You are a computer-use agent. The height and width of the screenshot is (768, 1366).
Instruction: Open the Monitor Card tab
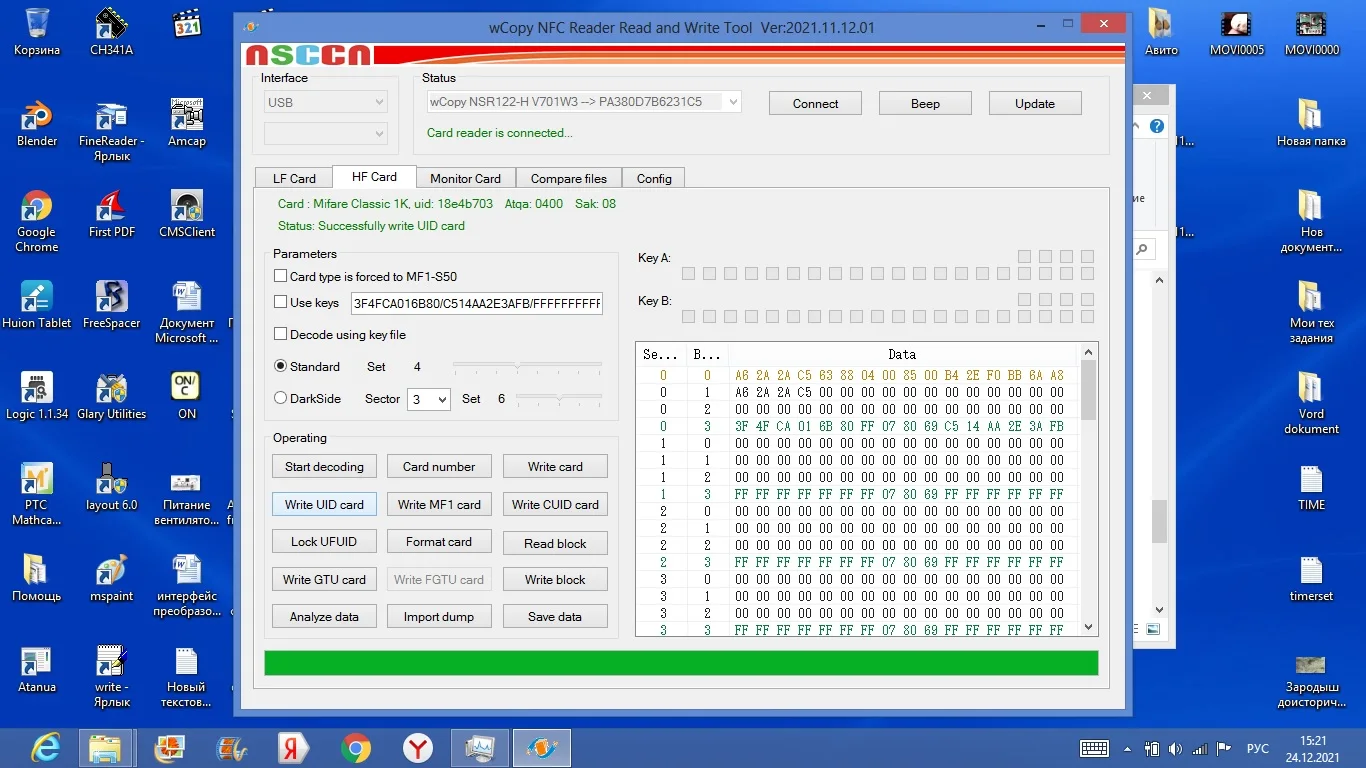(465, 178)
